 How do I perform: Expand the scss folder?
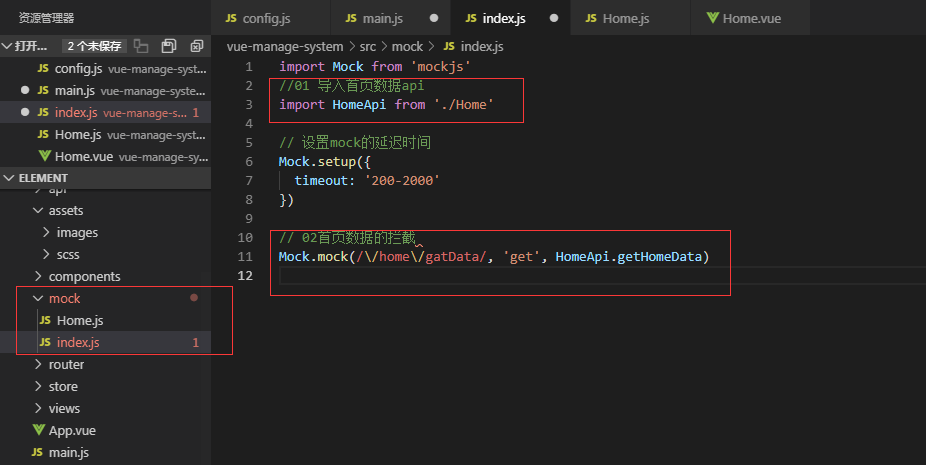46,254
